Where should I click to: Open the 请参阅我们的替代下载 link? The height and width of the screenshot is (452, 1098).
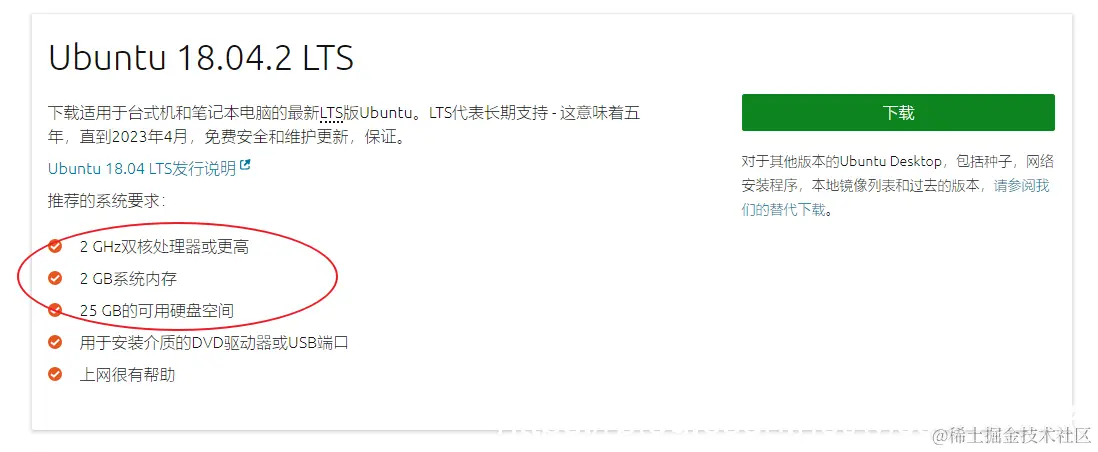(x=895, y=198)
